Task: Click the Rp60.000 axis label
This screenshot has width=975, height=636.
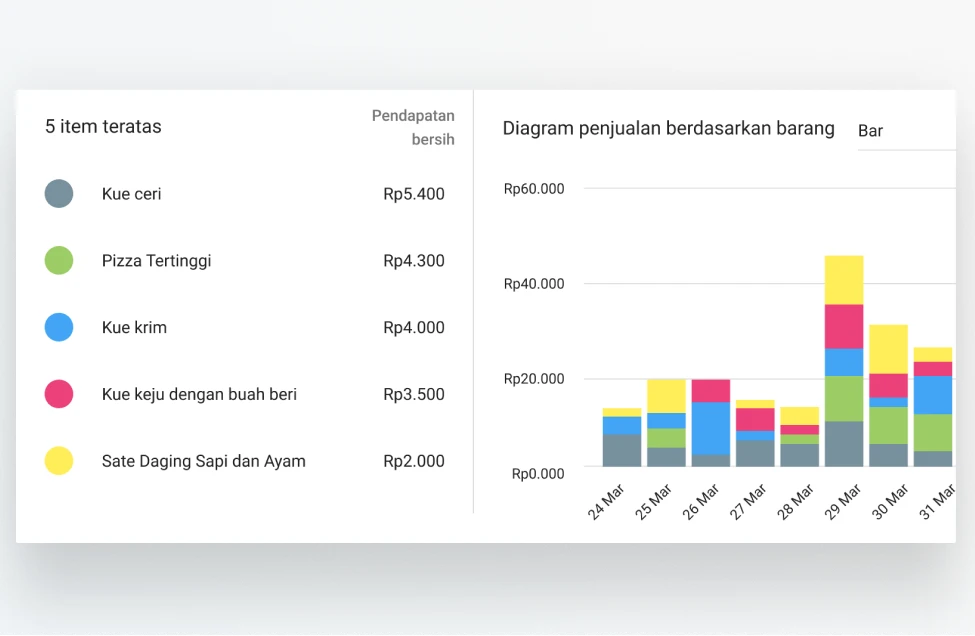Action: 534,188
